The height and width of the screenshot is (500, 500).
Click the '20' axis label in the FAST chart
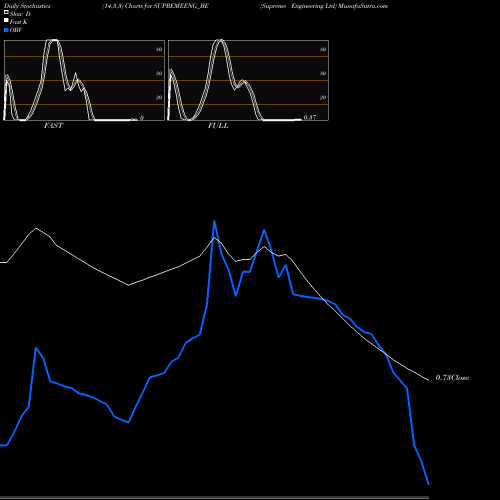[x=159, y=97]
